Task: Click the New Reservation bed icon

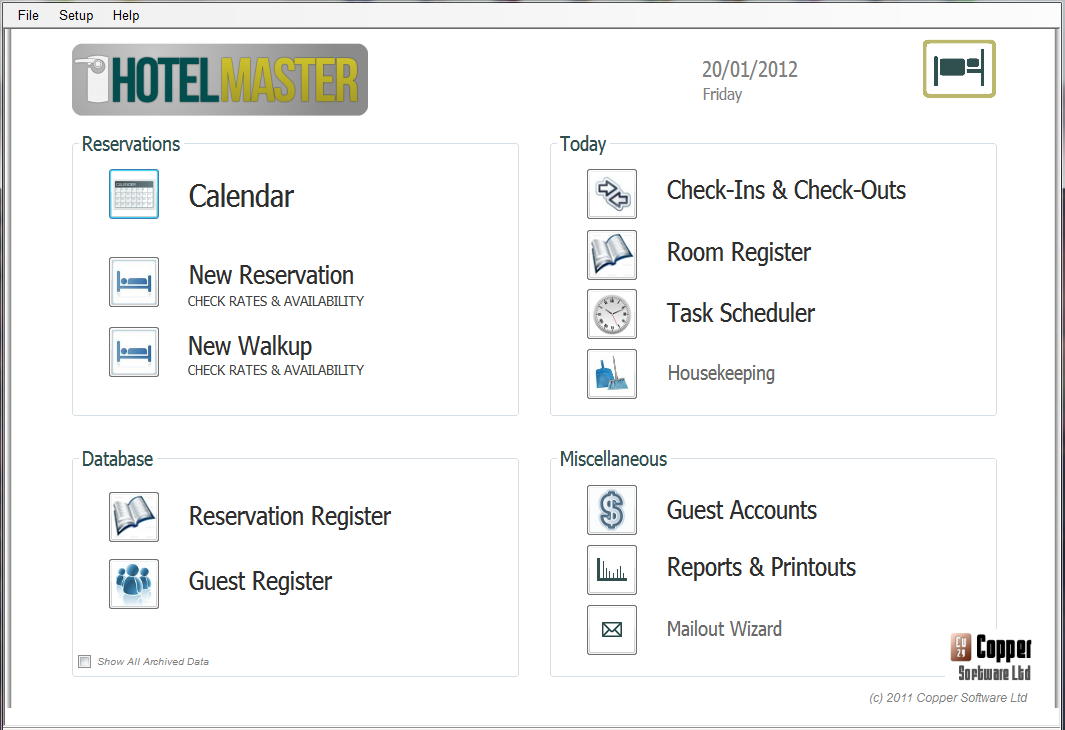Action: point(134,282)
